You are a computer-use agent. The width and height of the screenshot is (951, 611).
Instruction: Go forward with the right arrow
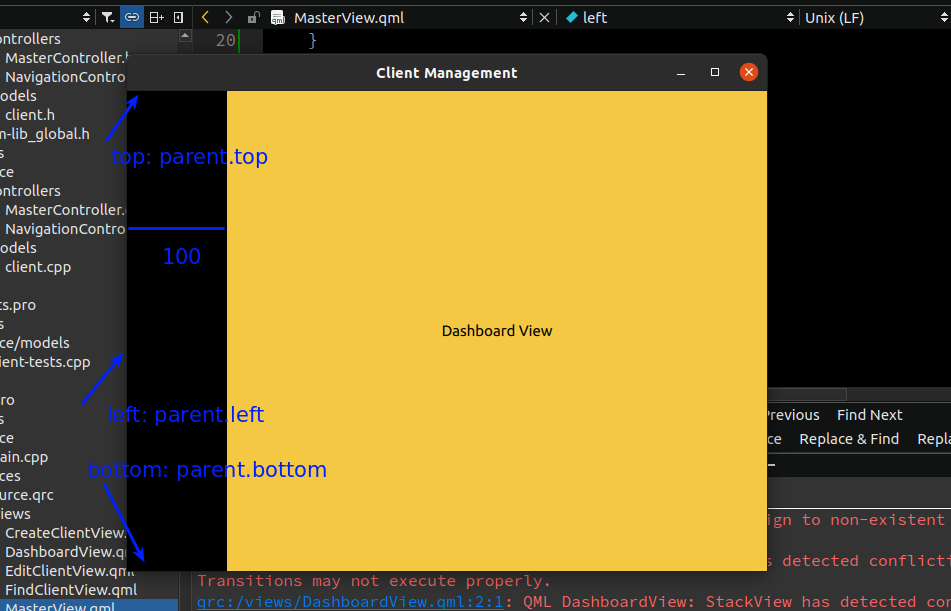coord(228,18)
